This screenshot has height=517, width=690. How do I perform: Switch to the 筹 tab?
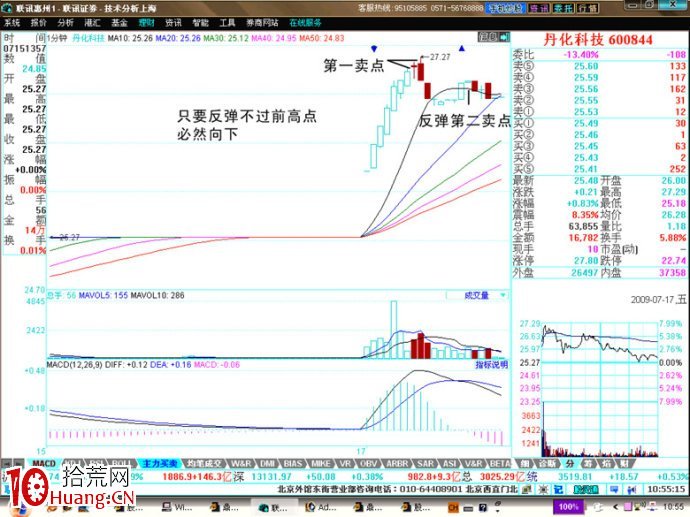[588, 463]
